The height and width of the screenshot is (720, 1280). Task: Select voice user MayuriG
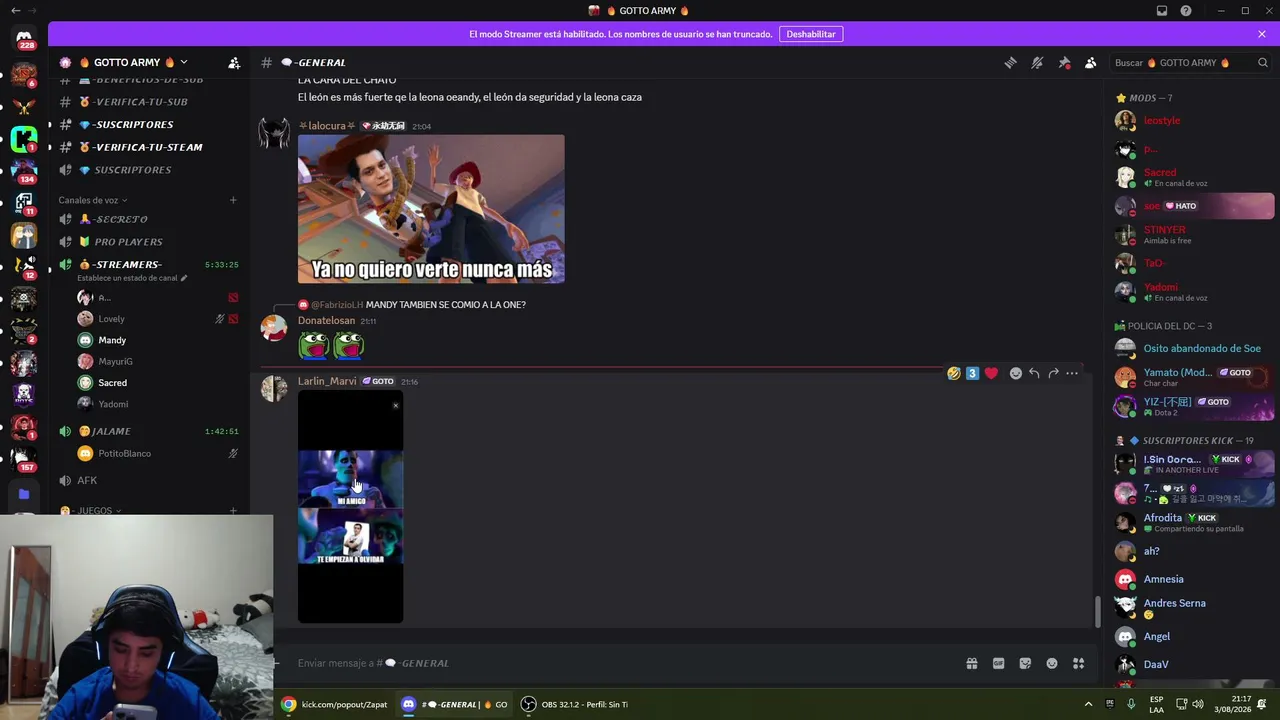click(115, 361)
